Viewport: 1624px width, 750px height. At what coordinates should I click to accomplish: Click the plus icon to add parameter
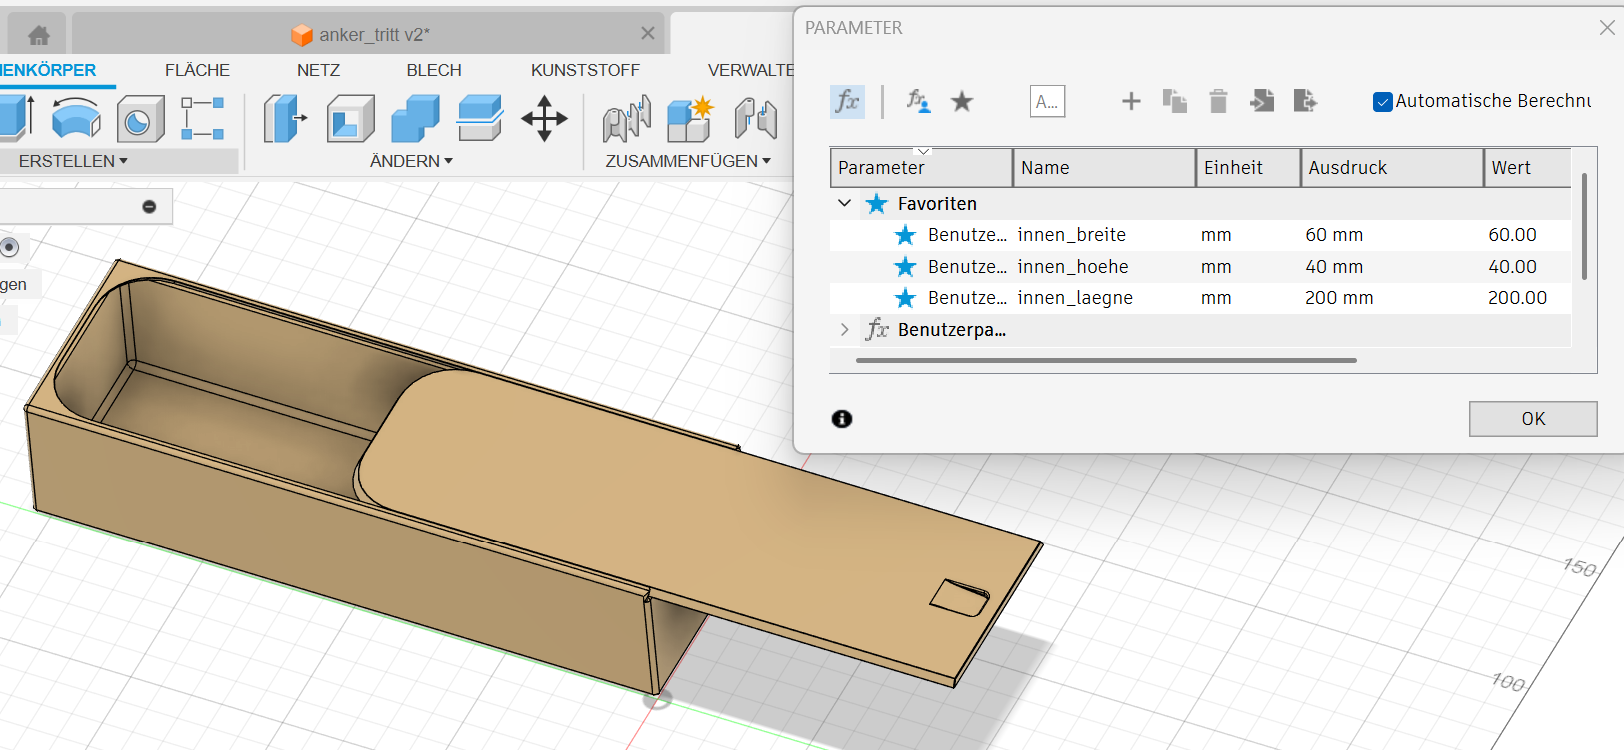pyautogui.click(x=1131, y=101)
